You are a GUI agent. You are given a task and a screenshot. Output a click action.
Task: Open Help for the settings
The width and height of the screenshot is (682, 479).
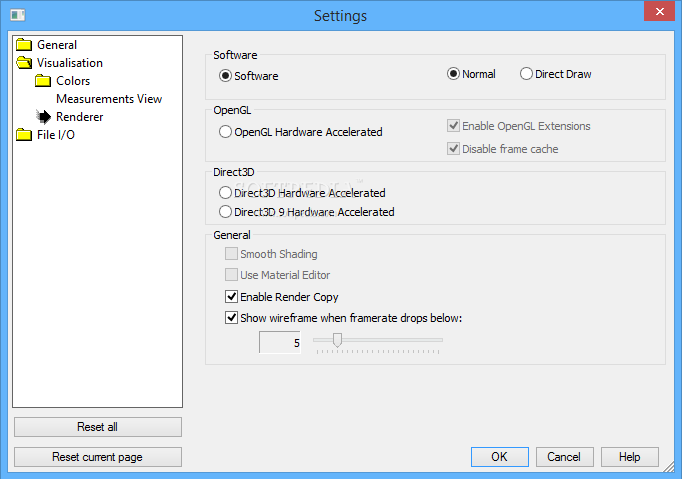630,457
